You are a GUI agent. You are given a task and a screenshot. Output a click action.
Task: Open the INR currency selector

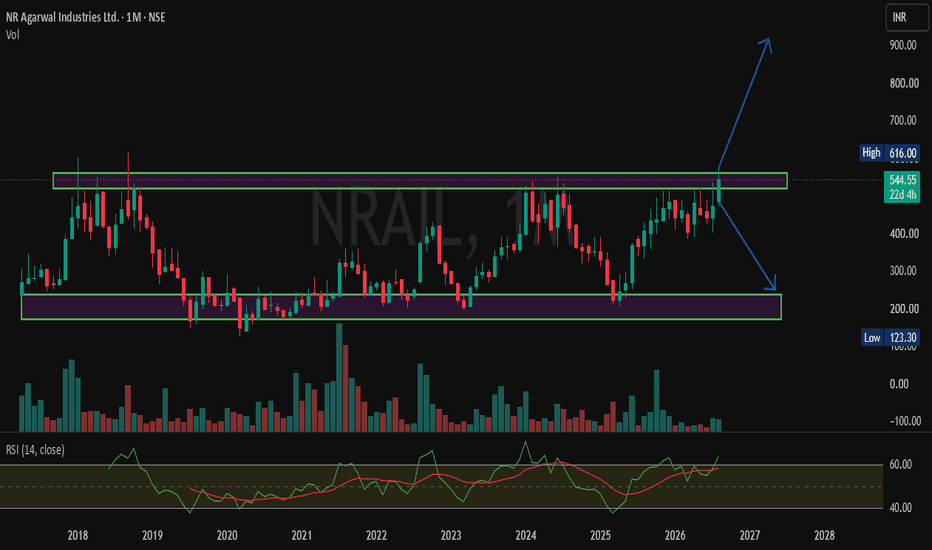tap(906, 17)
